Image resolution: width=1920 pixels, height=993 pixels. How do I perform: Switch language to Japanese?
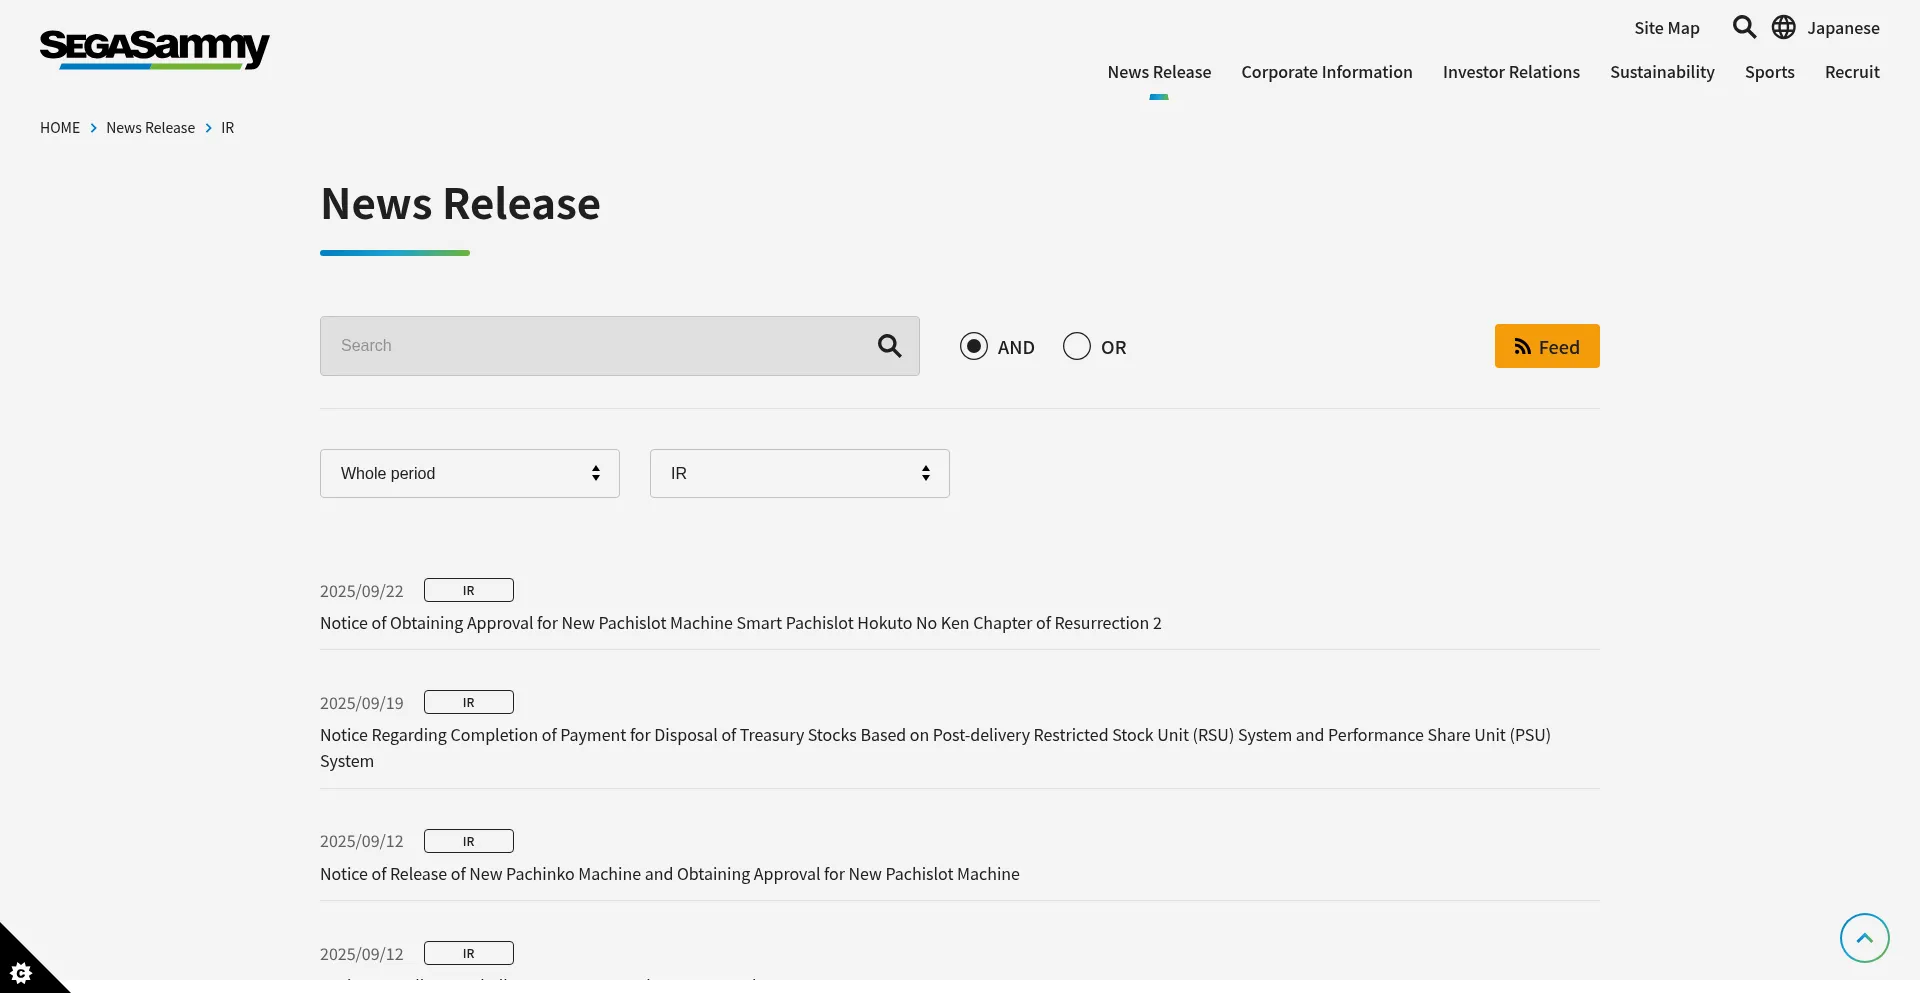[x=1843, y=28]
